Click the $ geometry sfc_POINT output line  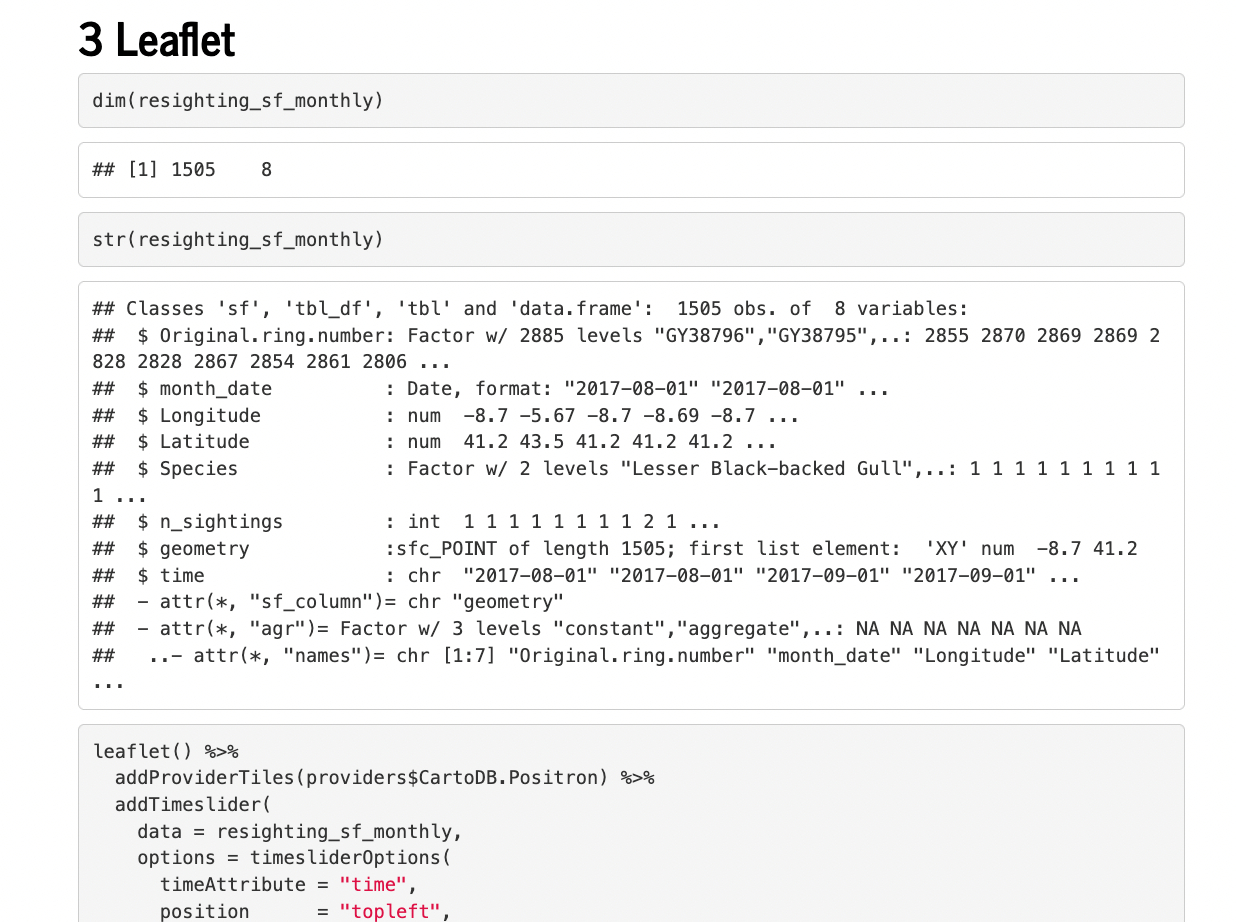coord(614,549)
